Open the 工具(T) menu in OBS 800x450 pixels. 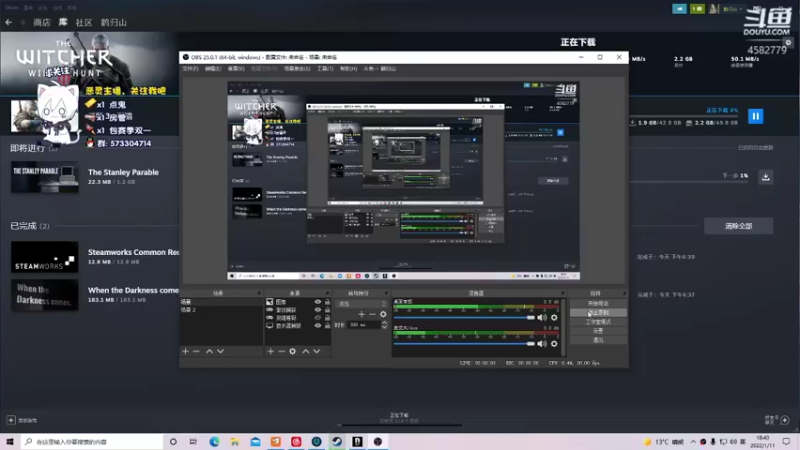click(x=325, y=68)
